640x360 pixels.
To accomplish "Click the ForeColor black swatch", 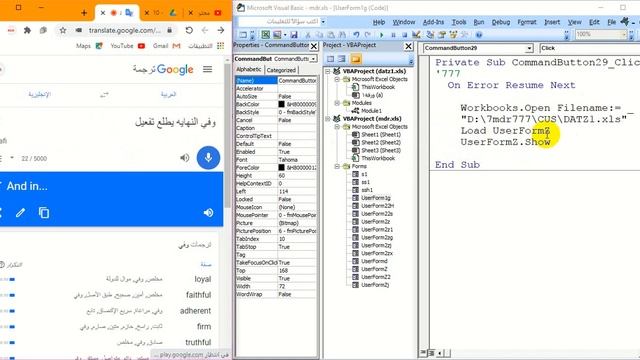I will [281, 167].
